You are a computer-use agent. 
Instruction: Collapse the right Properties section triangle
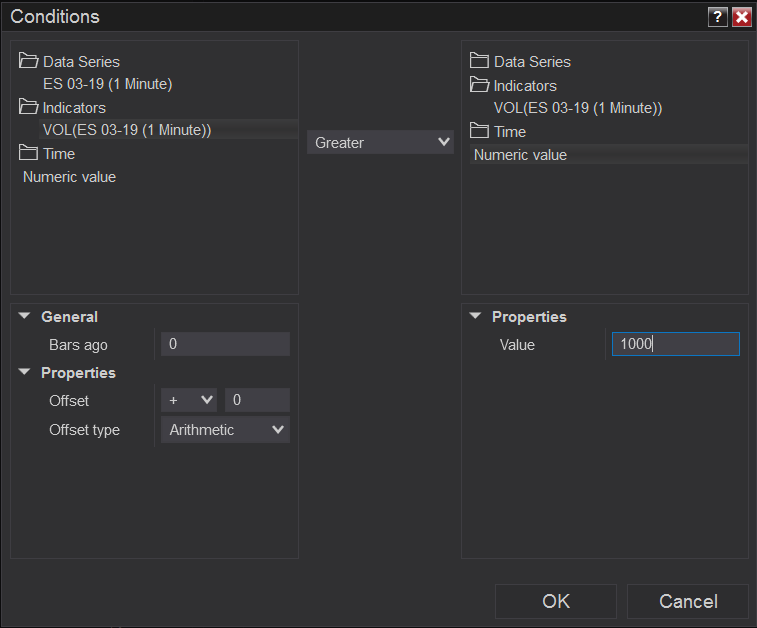[475, 316]
